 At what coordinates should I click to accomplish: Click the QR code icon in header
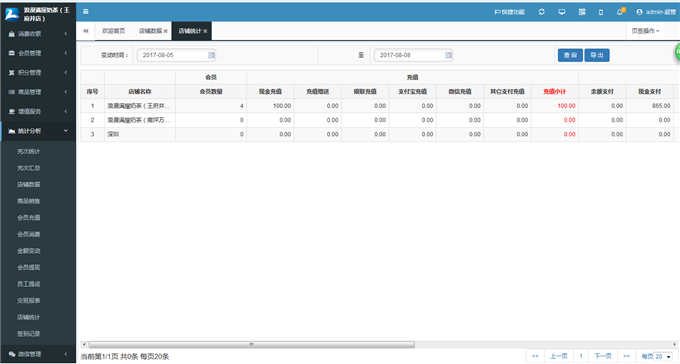pyautogui.click(x=582, y=12)
